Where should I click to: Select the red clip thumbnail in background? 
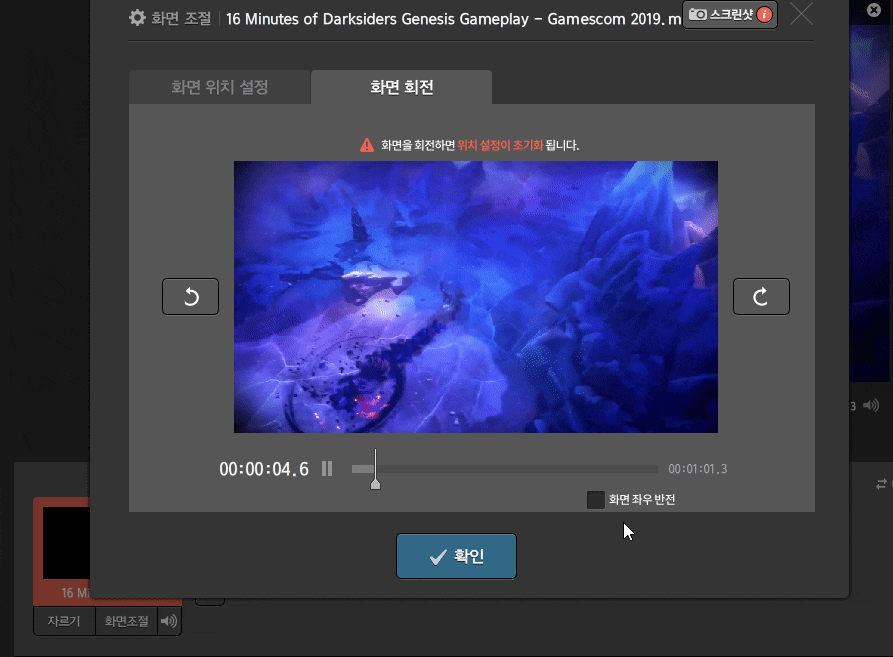[62, 551]
